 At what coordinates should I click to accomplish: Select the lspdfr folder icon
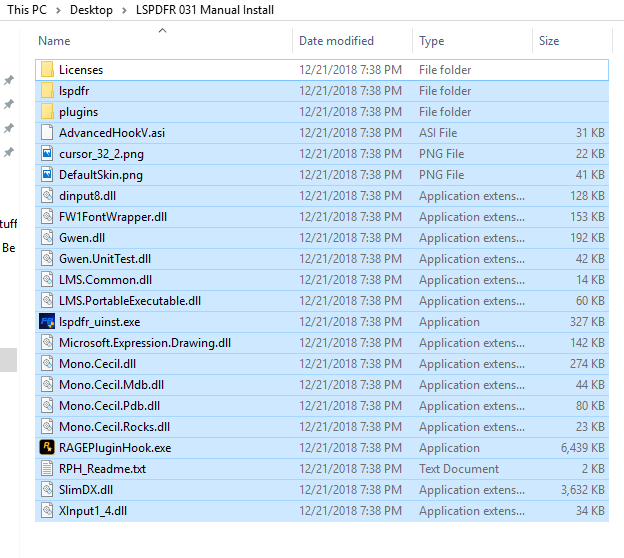[x=47, y=91]
